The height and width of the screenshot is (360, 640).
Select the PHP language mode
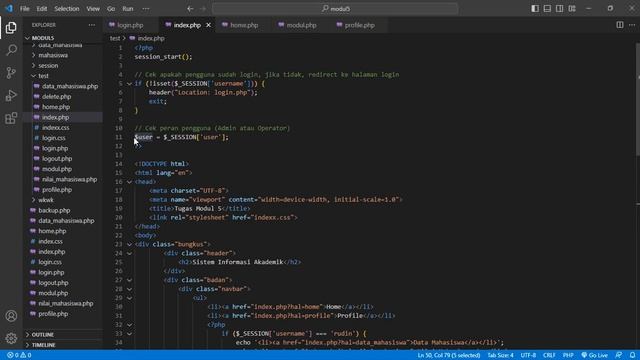coord(568,355)
